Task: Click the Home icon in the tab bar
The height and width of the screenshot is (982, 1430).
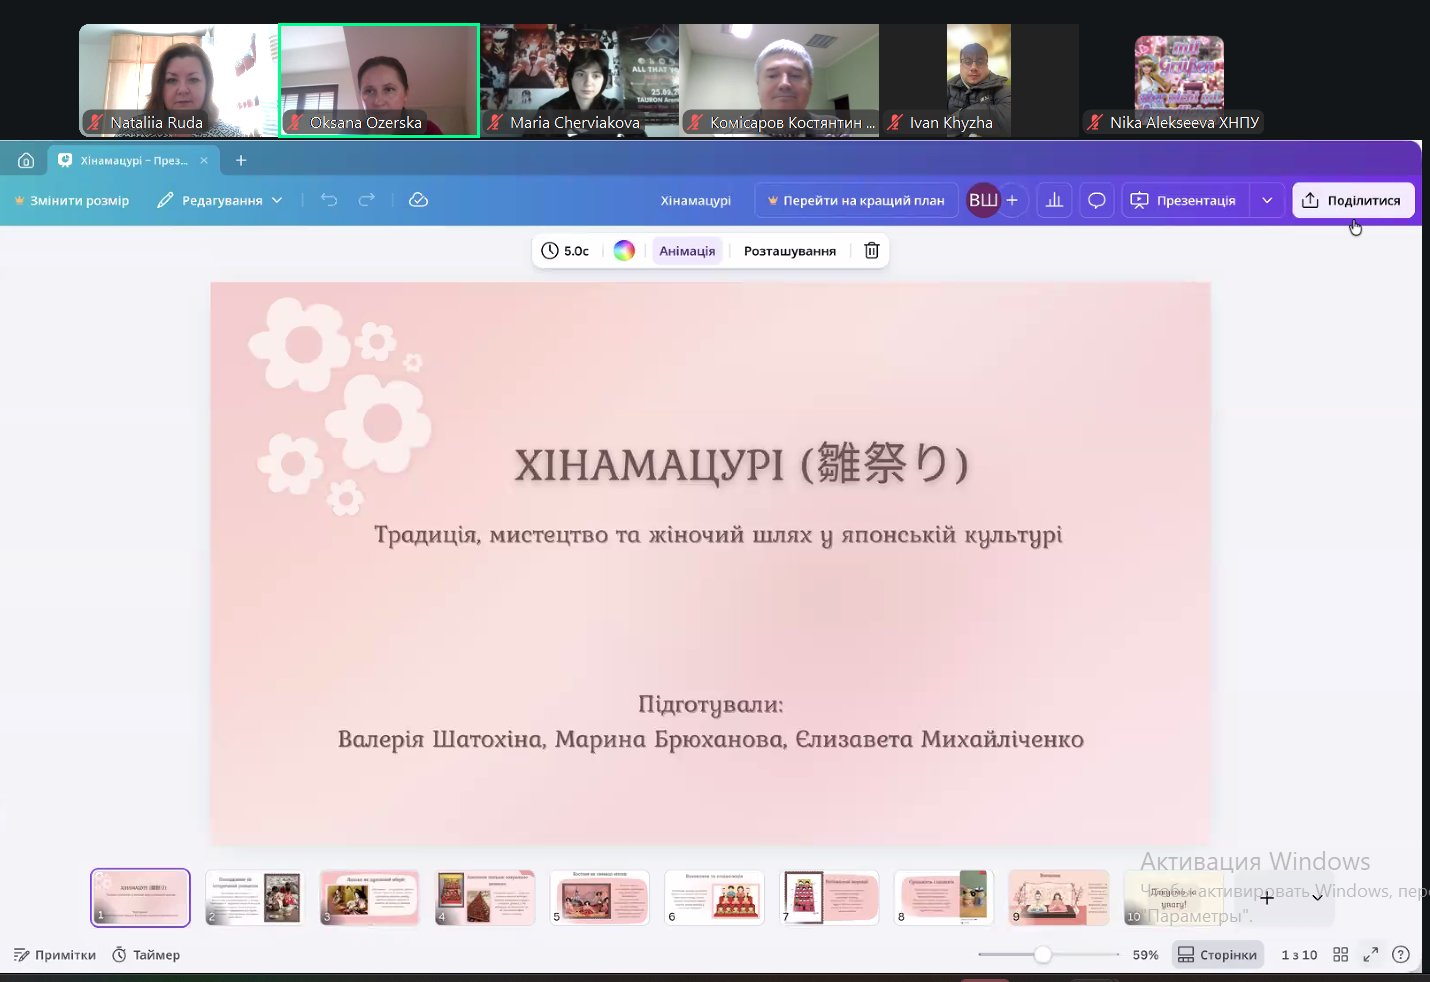Action: pos(26,160)
